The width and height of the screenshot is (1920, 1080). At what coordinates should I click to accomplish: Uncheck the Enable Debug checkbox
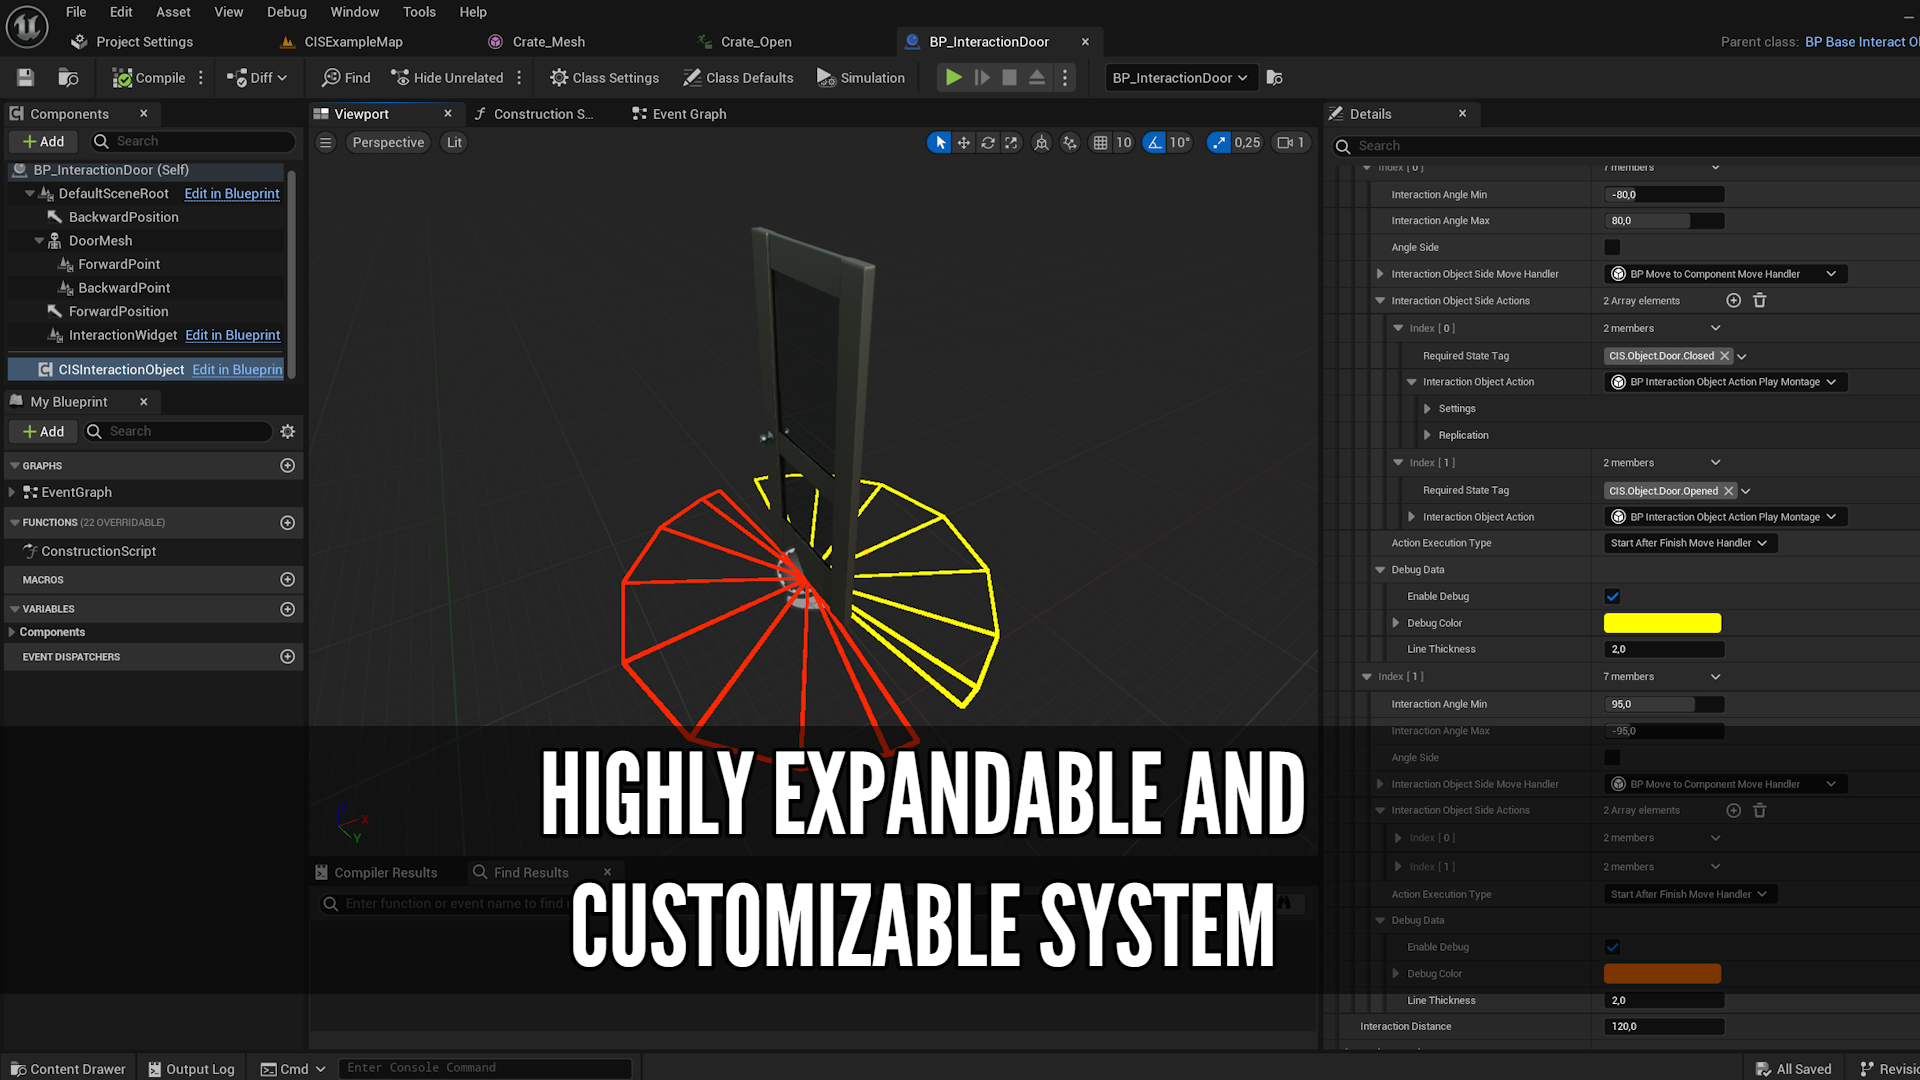[1612, 597]
